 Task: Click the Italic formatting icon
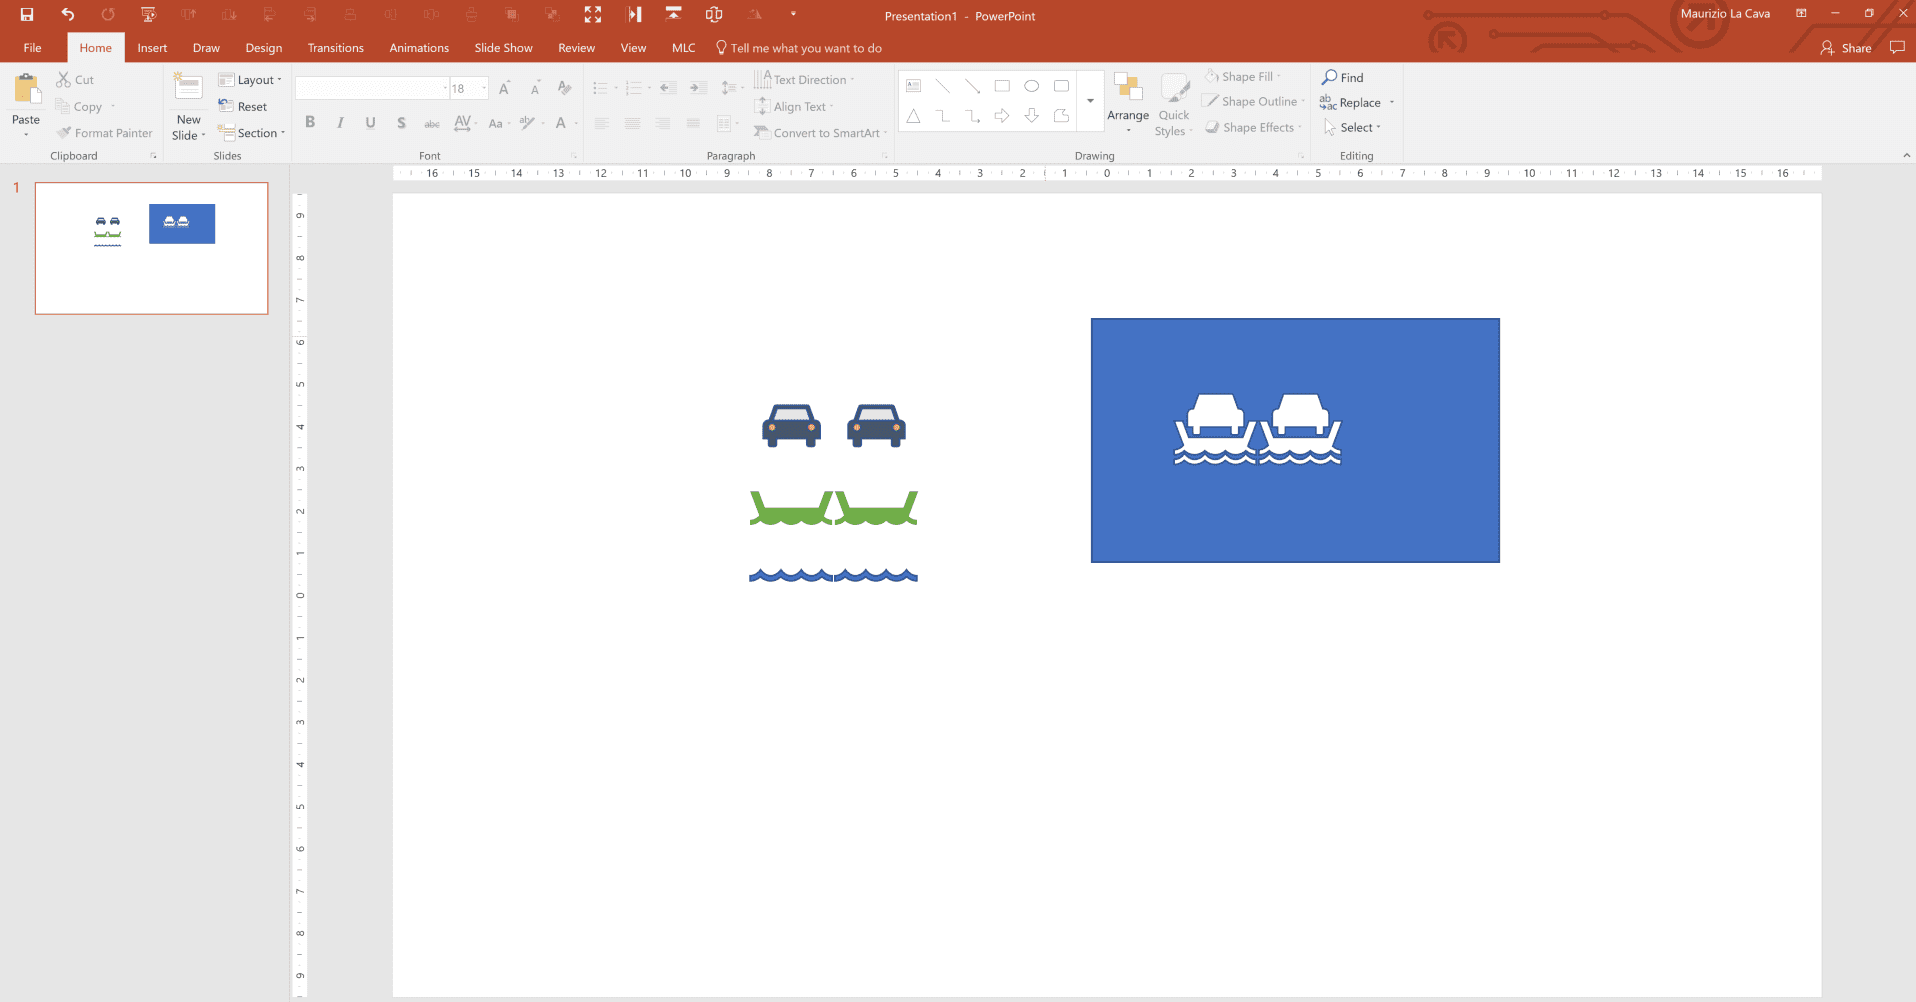click(x=340, y=122)
